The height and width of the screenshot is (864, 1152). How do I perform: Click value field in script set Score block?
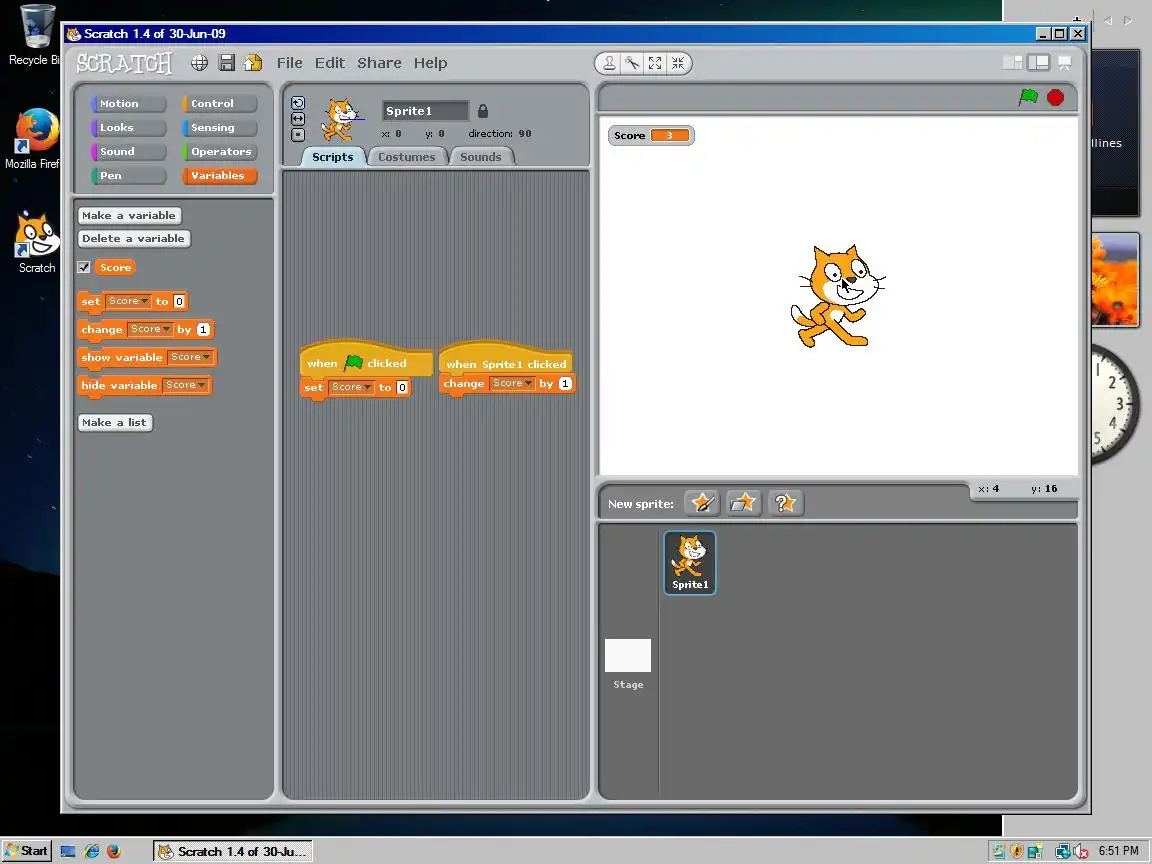pos(402,387)
